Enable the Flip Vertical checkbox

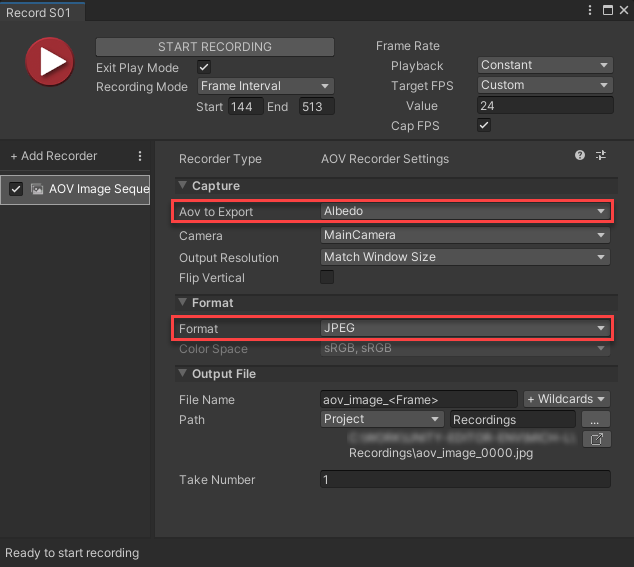point(327,277)
